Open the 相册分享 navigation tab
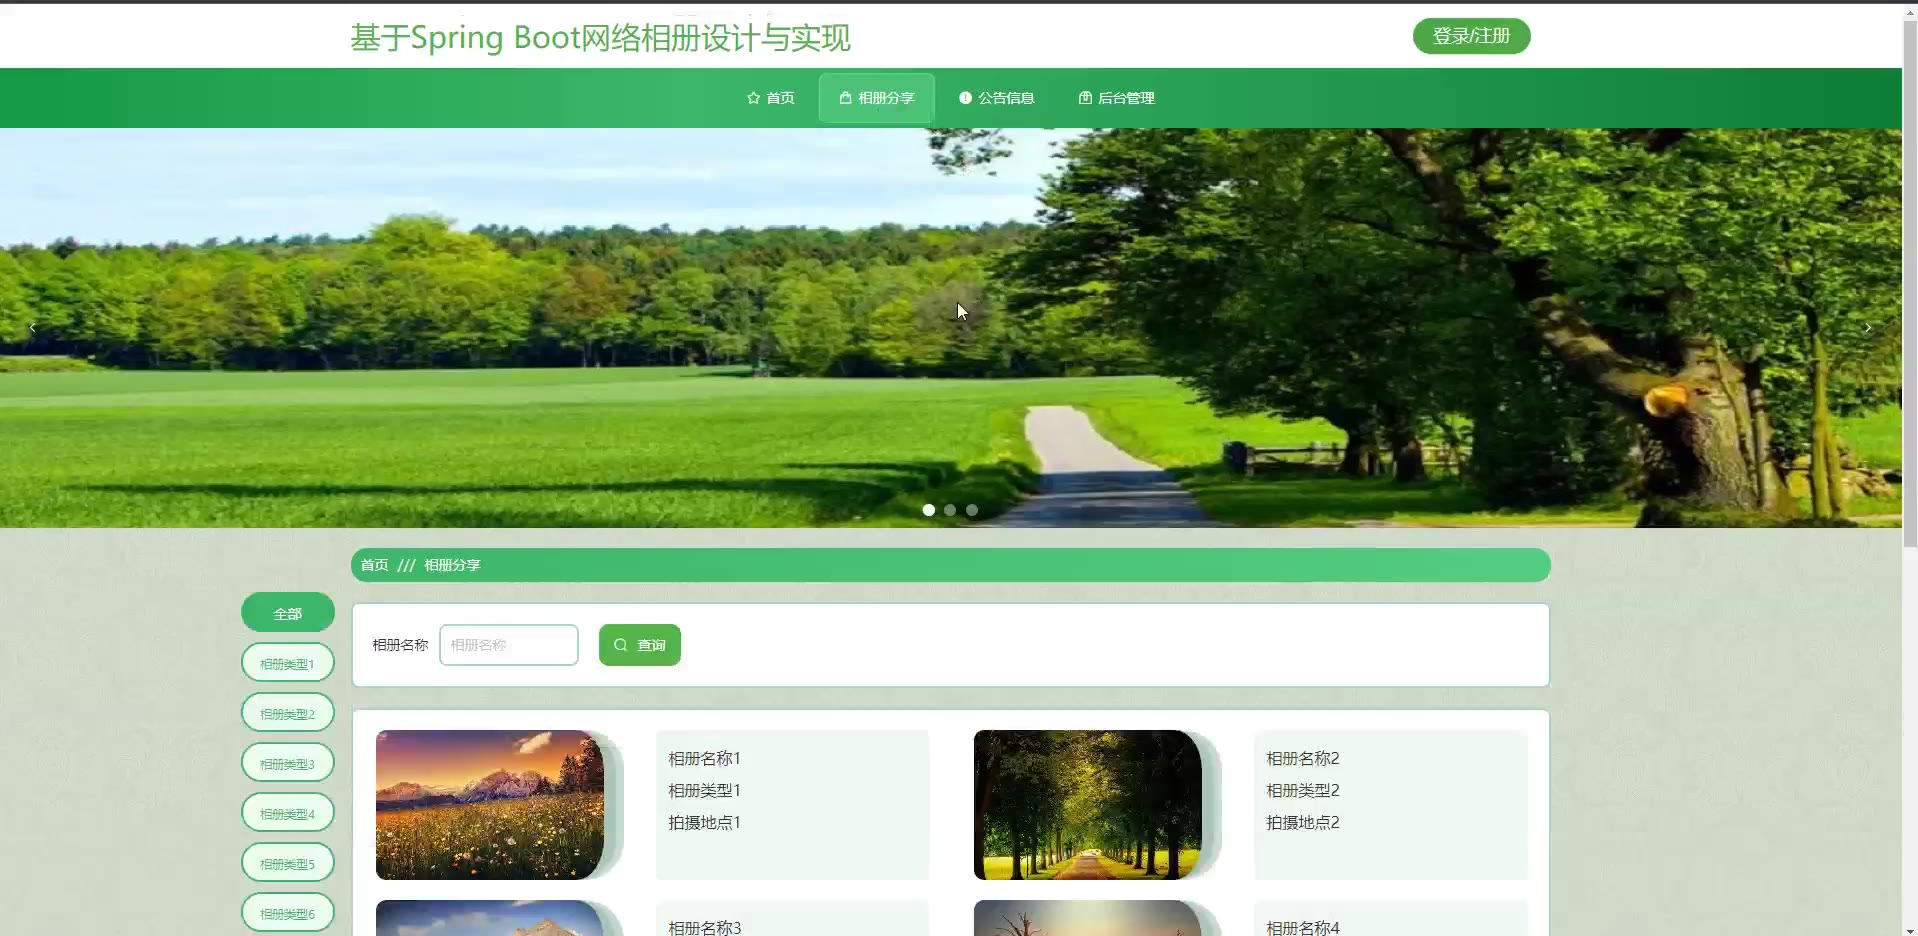The height and width of the screenshot is (936, 1918). pos(877,98)
